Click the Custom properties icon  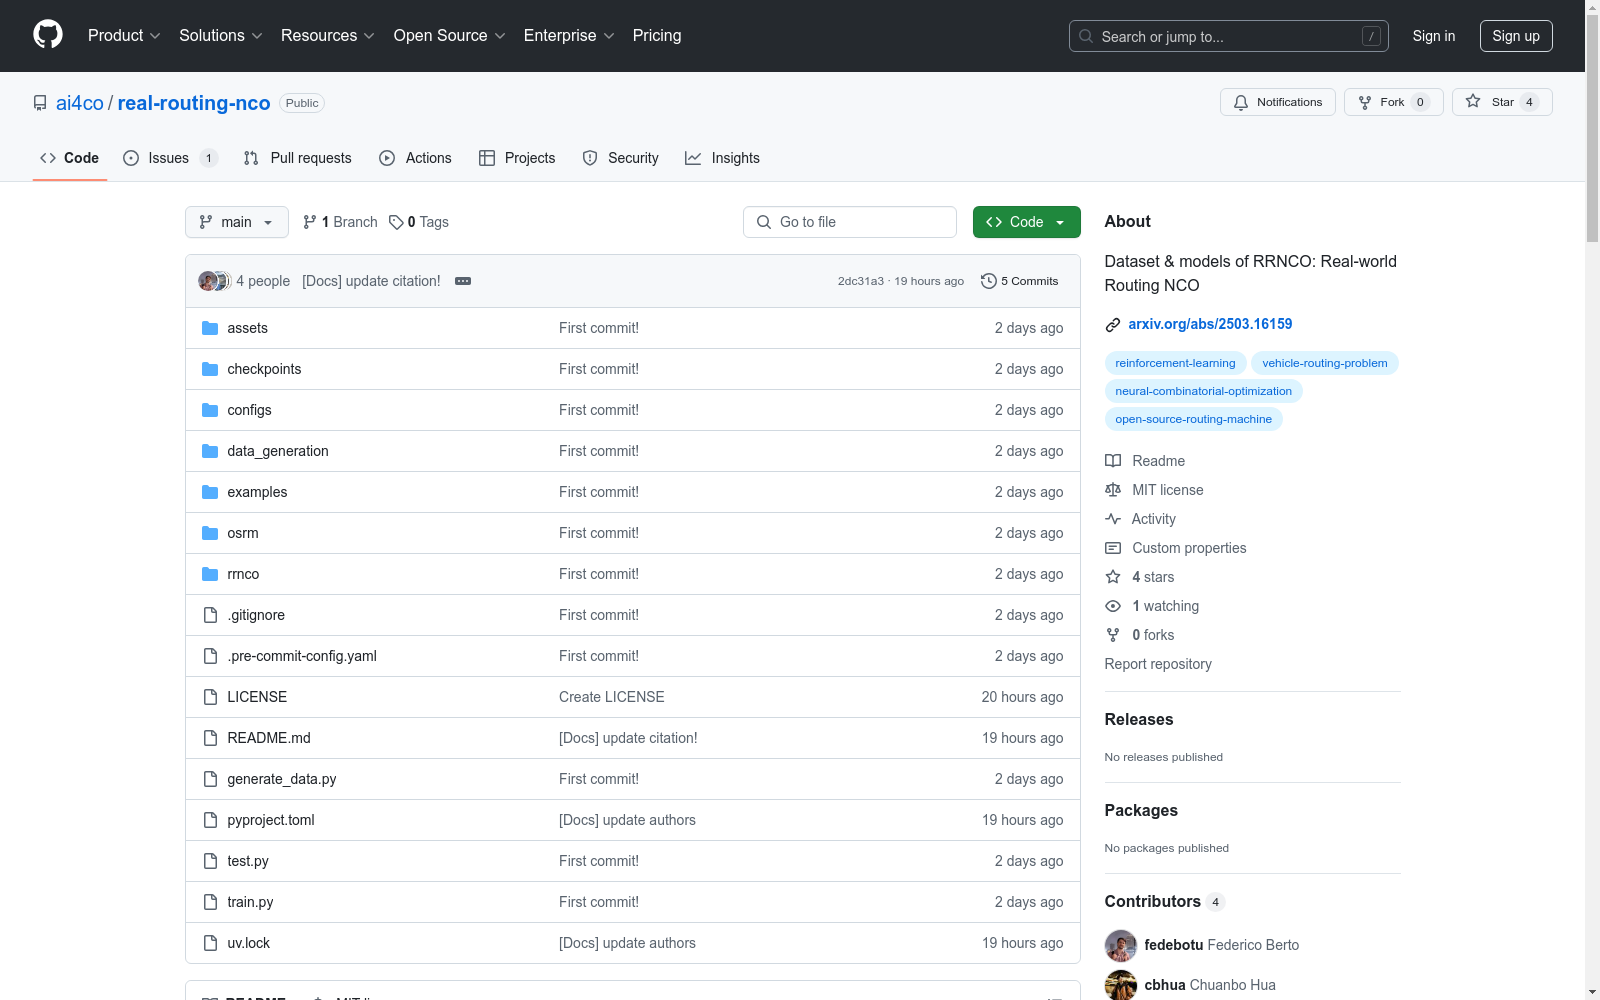(1113, 548)
